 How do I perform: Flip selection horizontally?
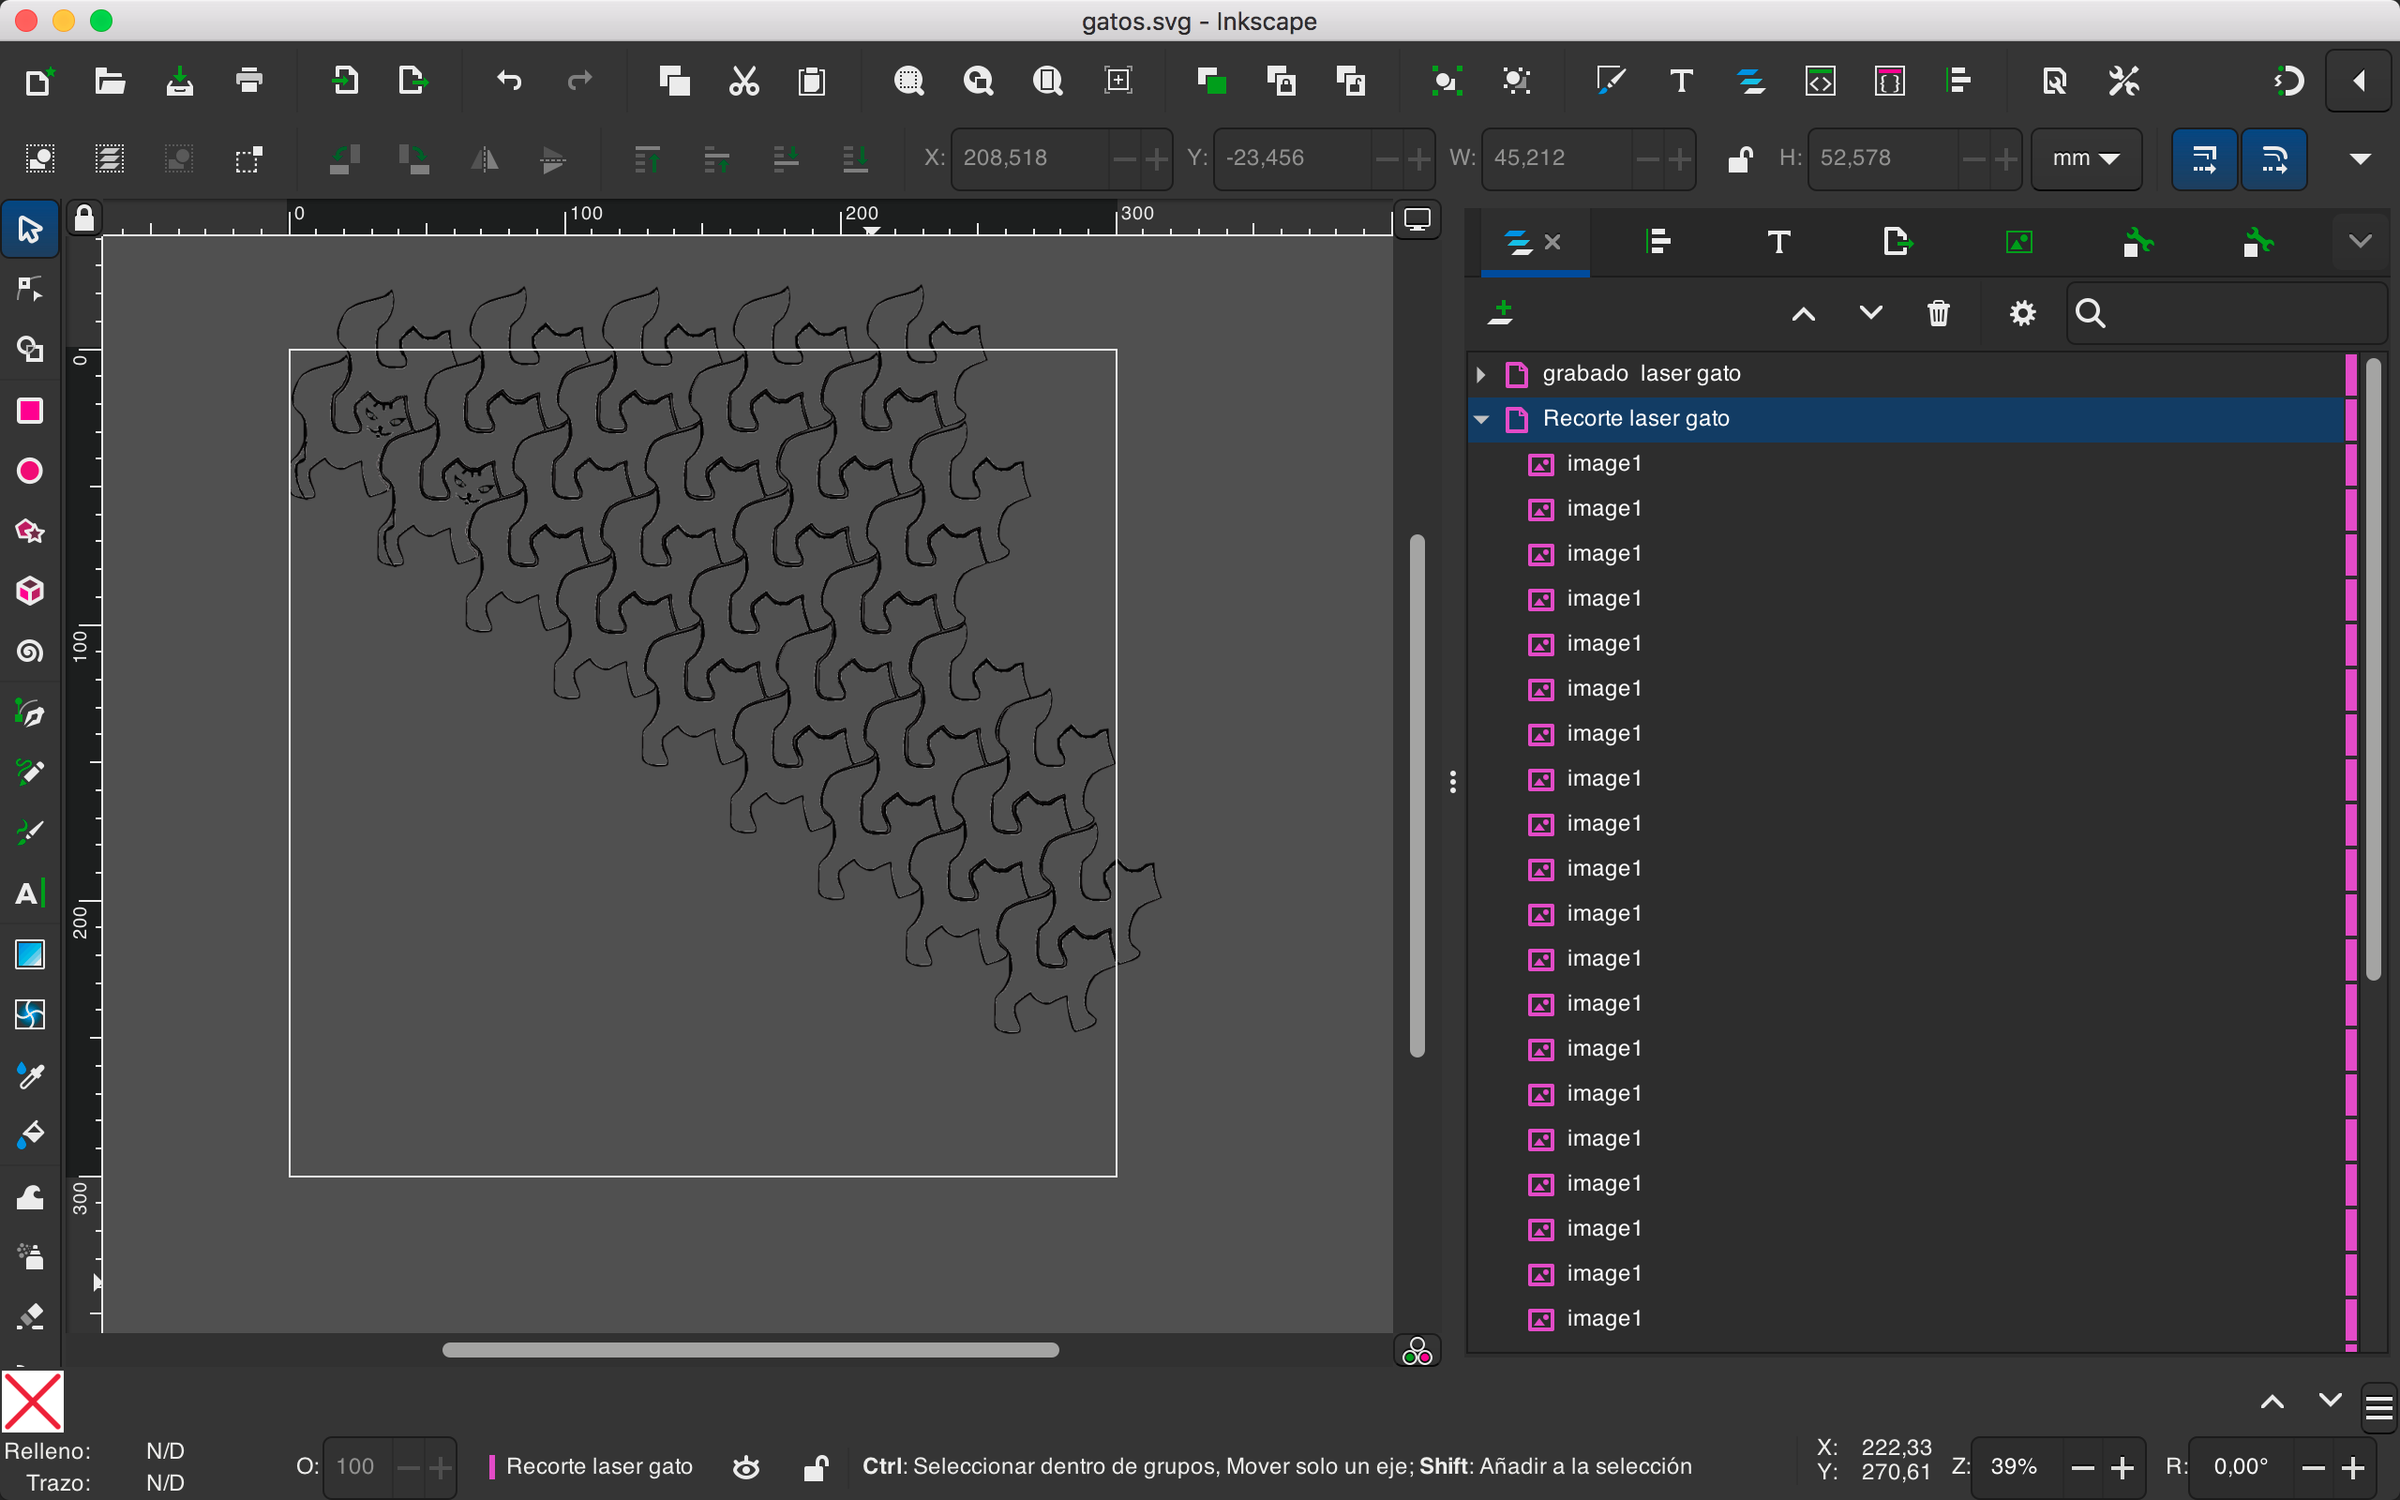(484, 159)
